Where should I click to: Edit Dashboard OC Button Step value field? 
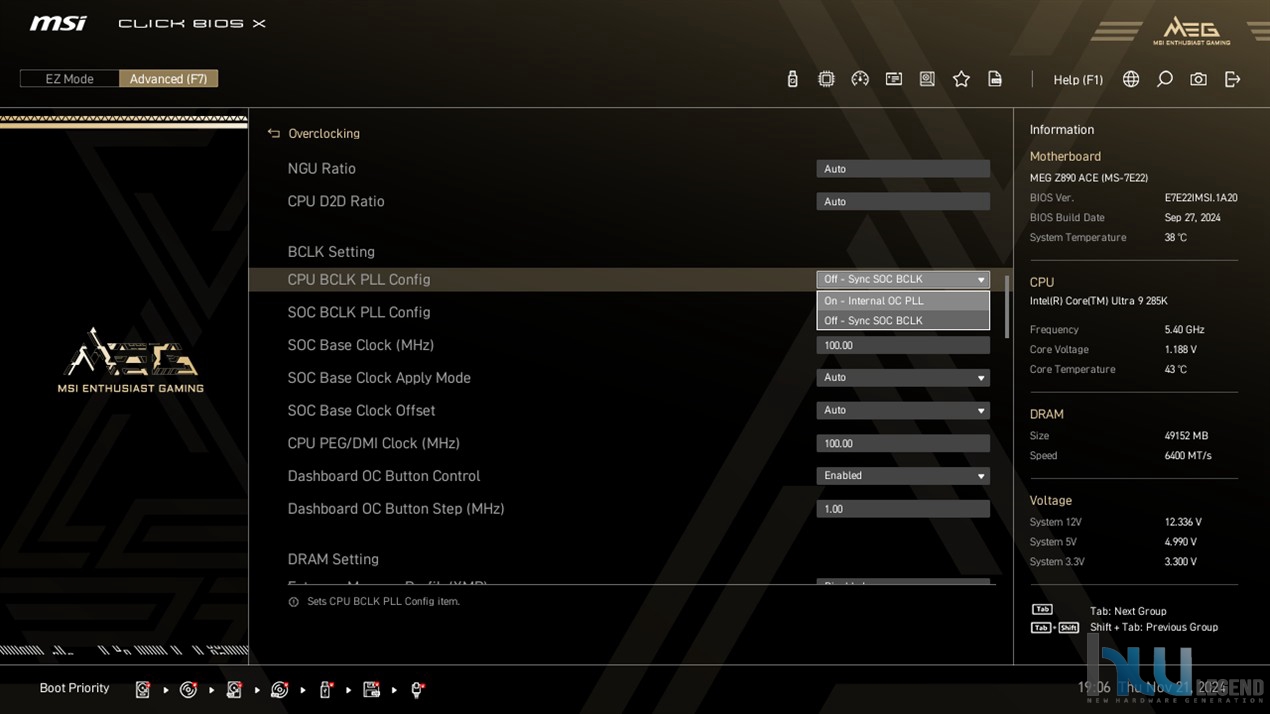(903, 509)
